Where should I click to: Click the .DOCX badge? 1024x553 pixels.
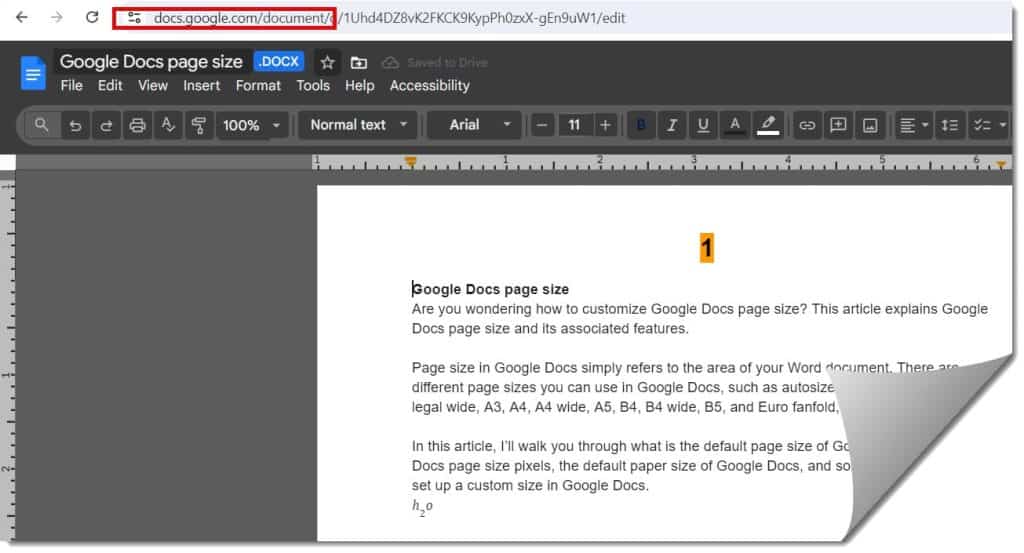pos(279,62)
